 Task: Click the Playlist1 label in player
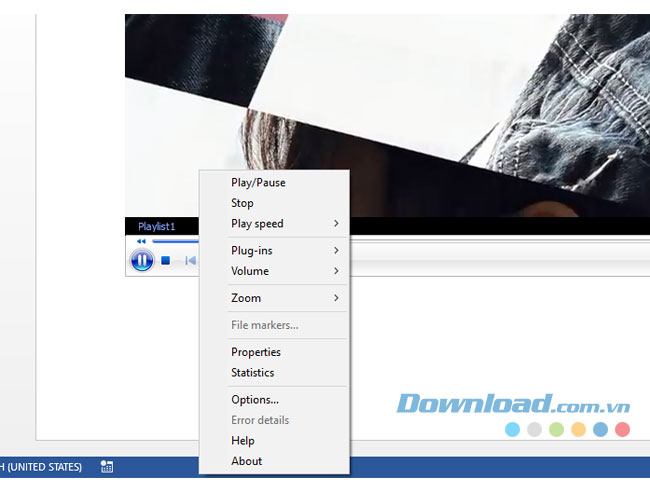click(x=156, y=227)
